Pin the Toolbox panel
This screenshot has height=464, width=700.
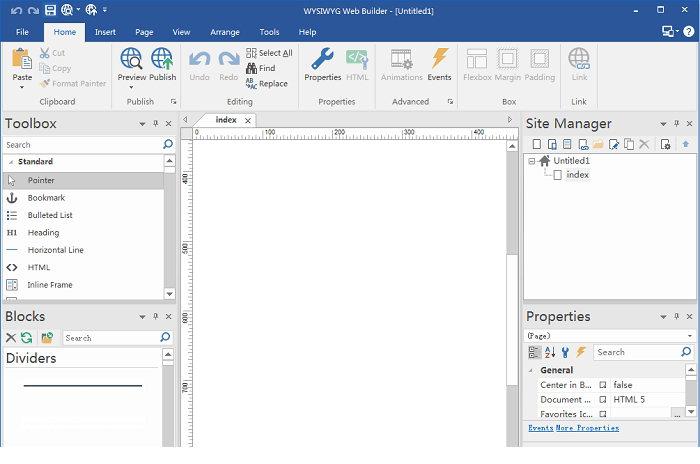tap(155, 124)
